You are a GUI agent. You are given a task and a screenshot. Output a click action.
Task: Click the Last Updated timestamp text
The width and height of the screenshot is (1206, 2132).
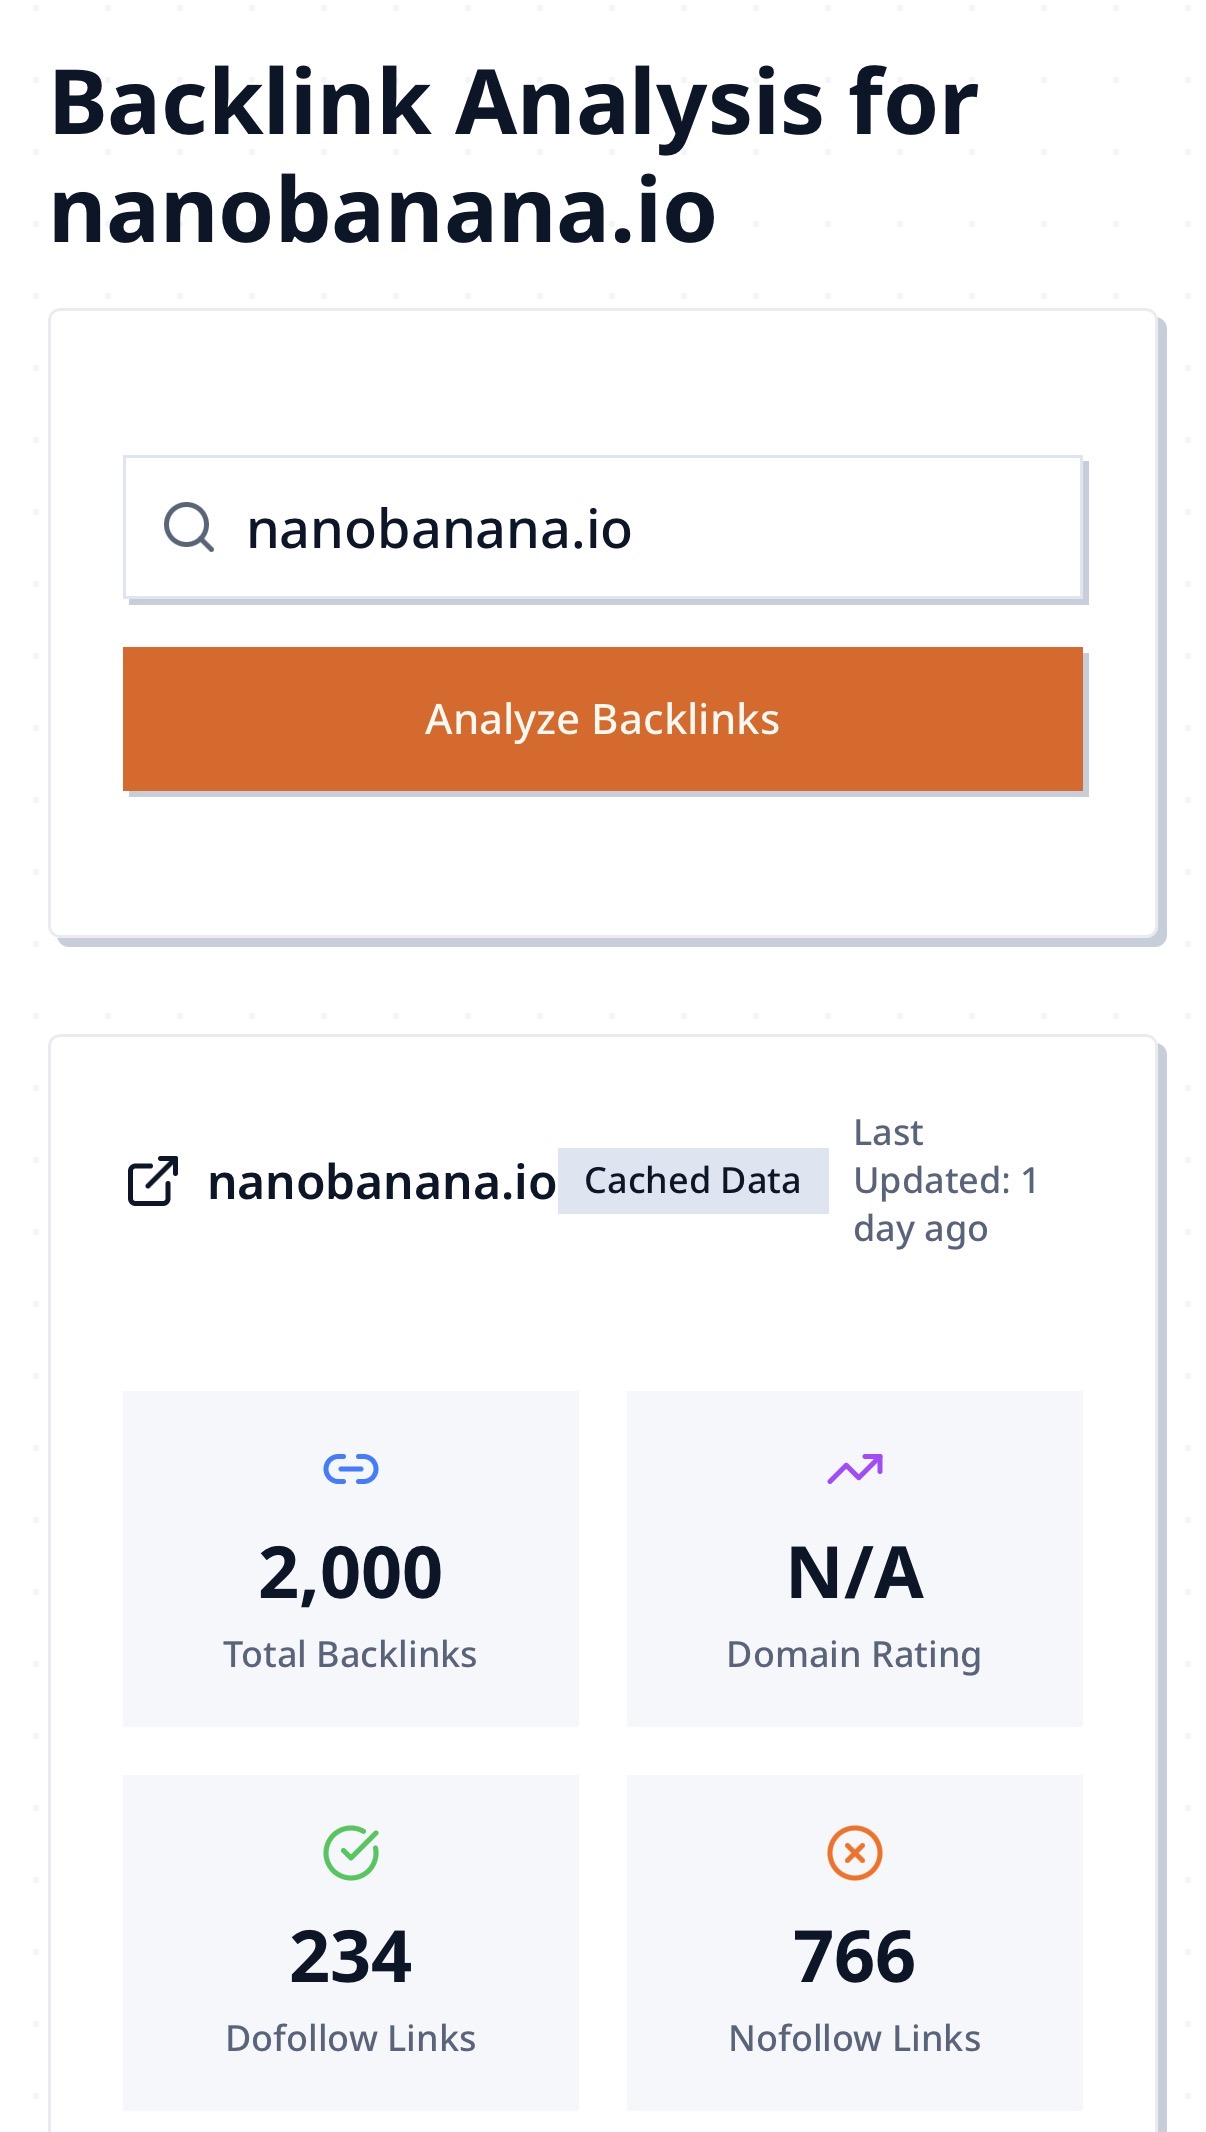[x=945, y=1181]
